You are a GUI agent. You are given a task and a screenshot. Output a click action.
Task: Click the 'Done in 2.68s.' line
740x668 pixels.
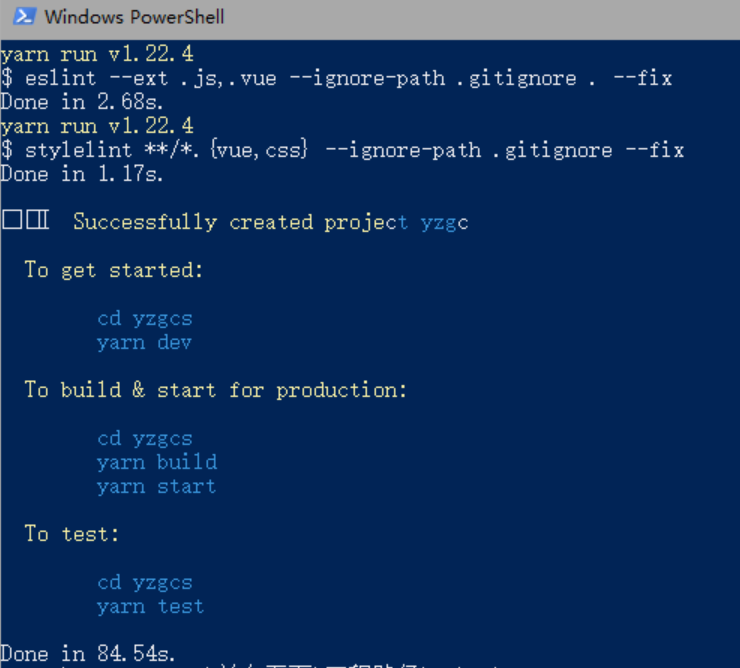pyautogui.click(x=82, y=102)
